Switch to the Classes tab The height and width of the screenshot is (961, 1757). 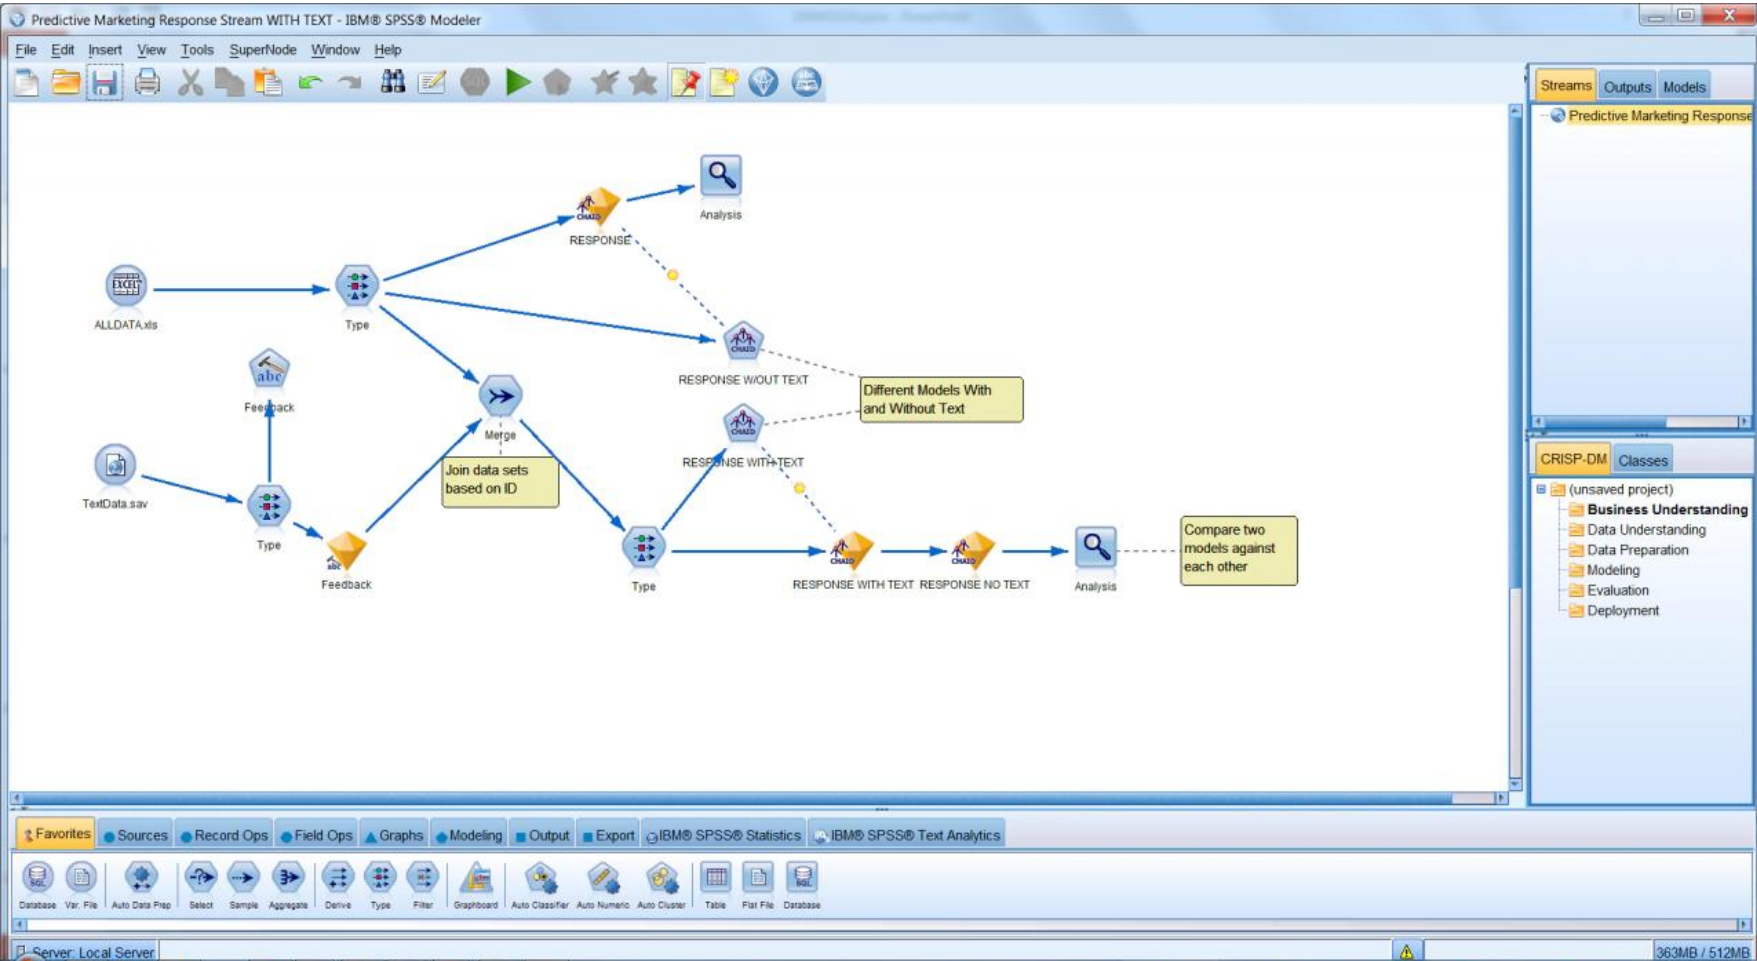click(x=1643, y=460)
